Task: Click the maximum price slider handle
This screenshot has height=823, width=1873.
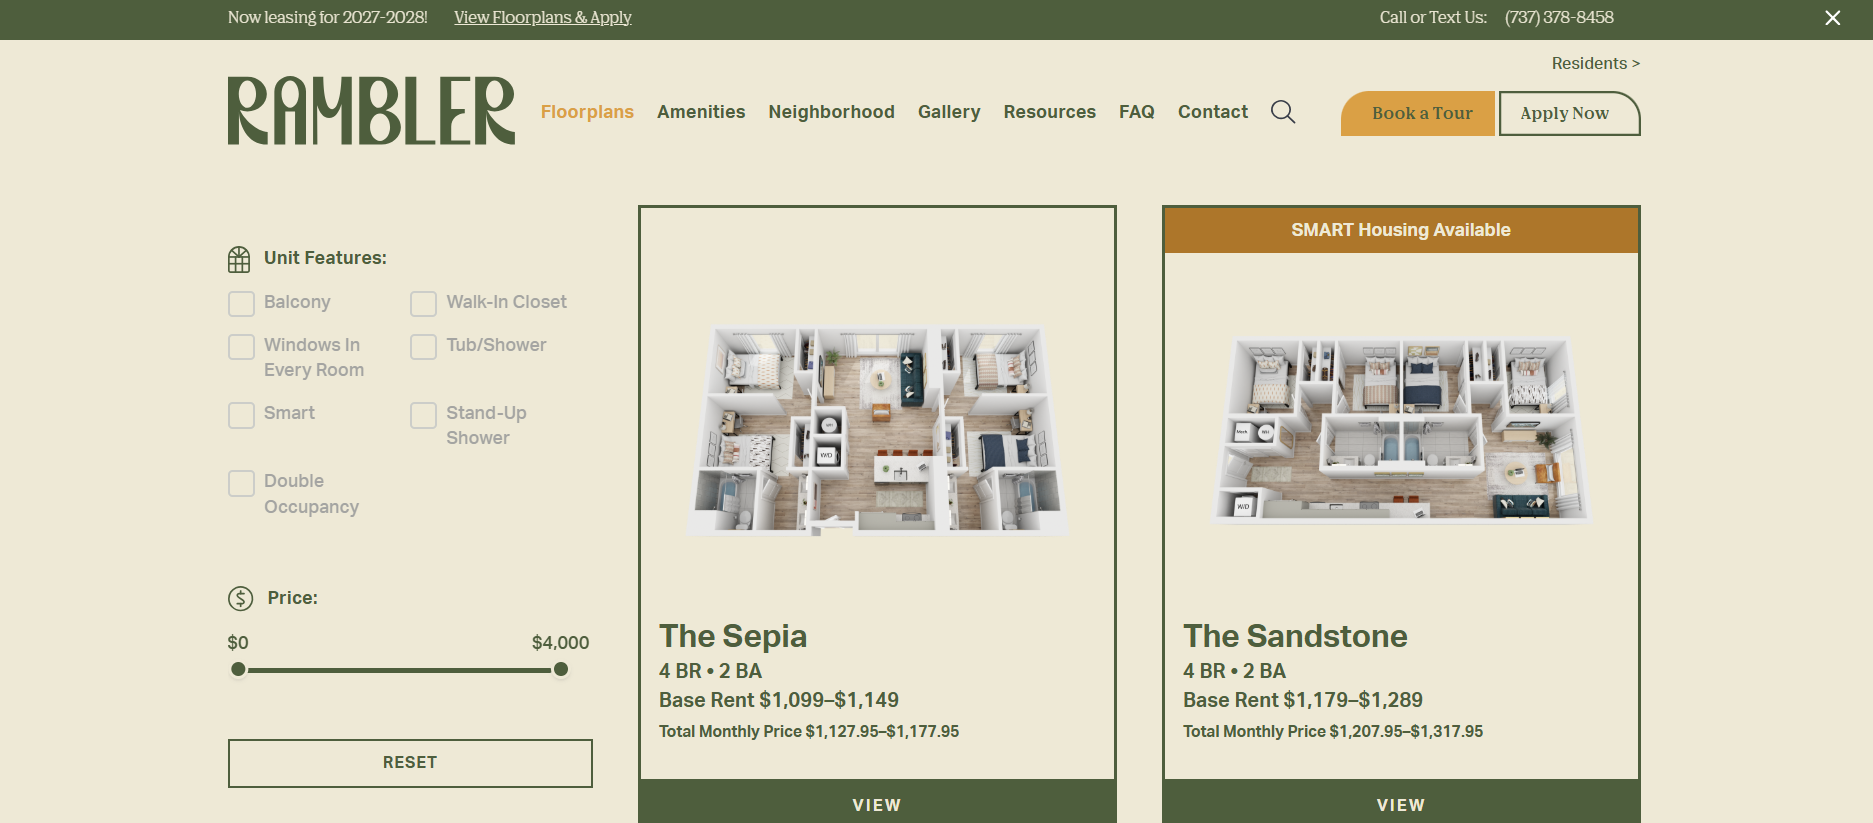Action: pos(561,669)
